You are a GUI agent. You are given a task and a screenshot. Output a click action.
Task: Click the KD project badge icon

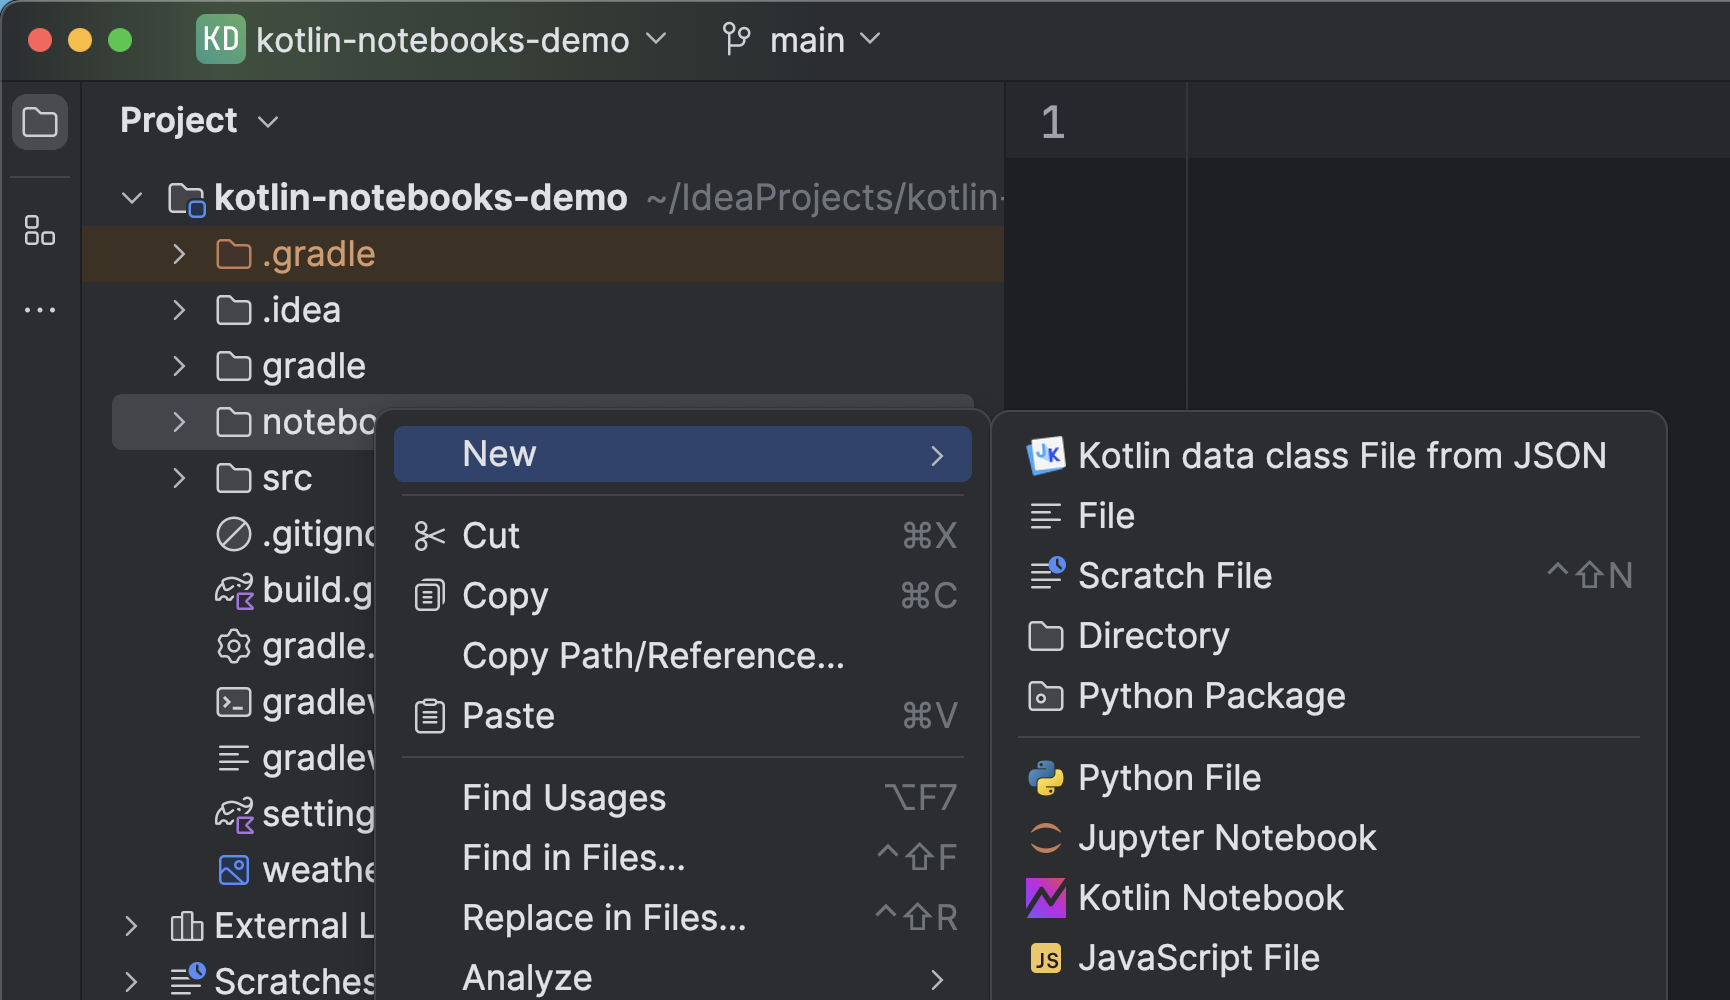220,39
